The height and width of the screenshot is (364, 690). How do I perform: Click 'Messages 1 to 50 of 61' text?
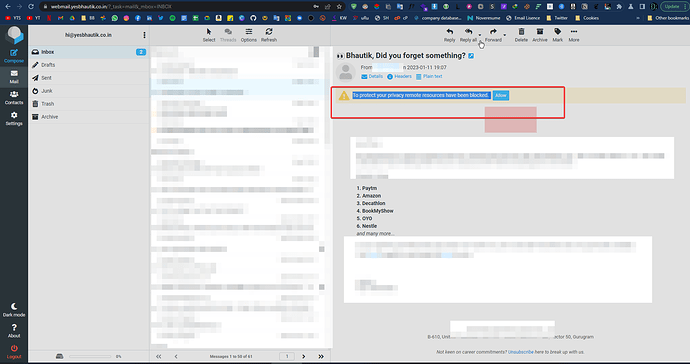(231, 357)
